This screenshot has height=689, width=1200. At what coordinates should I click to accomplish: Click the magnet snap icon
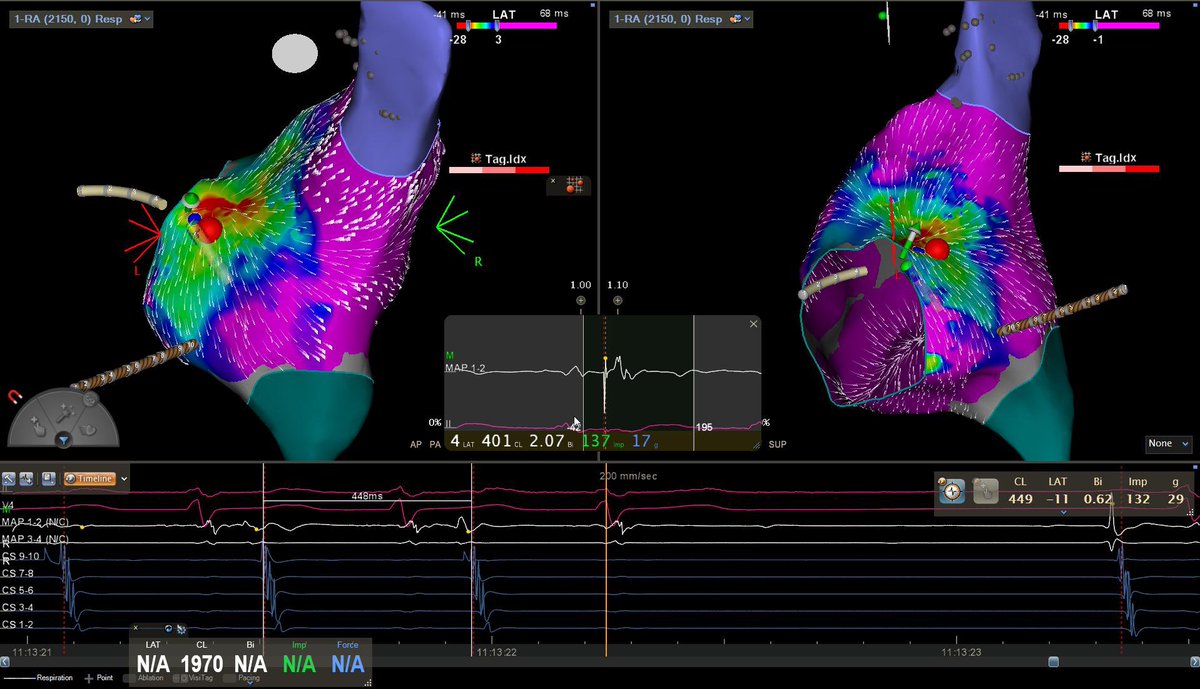17,399
